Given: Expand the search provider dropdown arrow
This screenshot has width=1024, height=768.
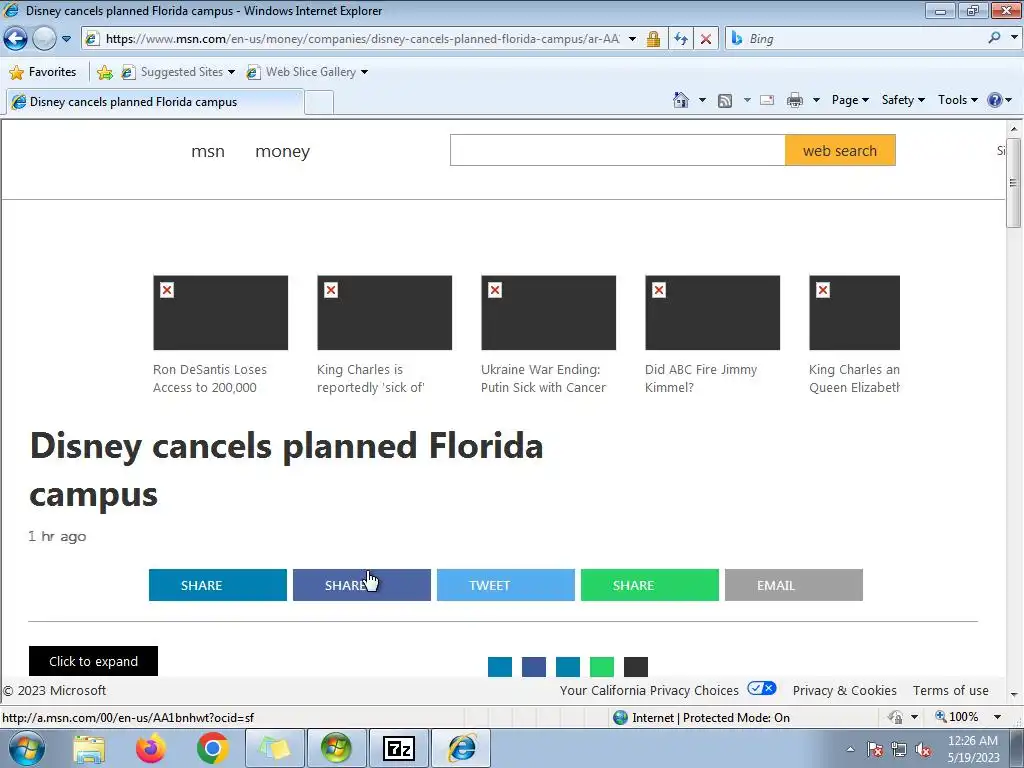Looking at the screenshot, I should (x=1014, y=38).
